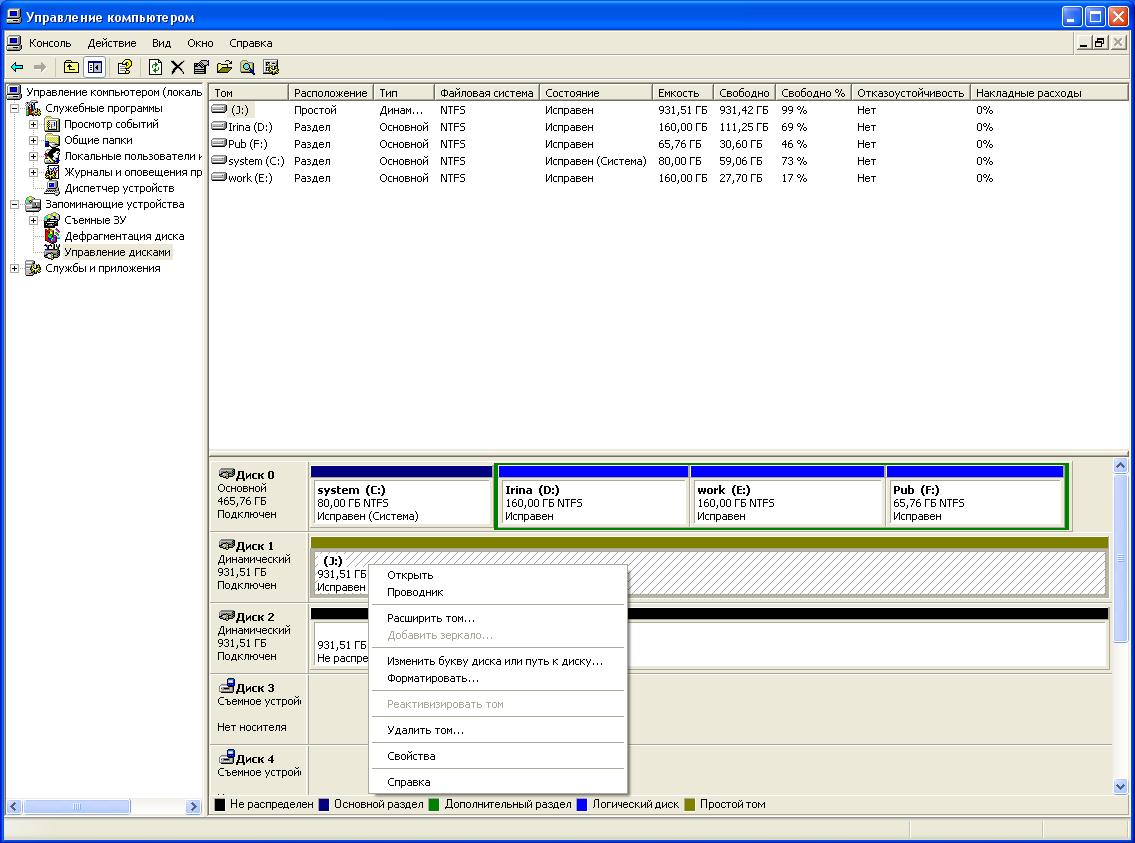Click the disk pane scroll-up arrow

pyautogui.click(x=1121, y=466)
